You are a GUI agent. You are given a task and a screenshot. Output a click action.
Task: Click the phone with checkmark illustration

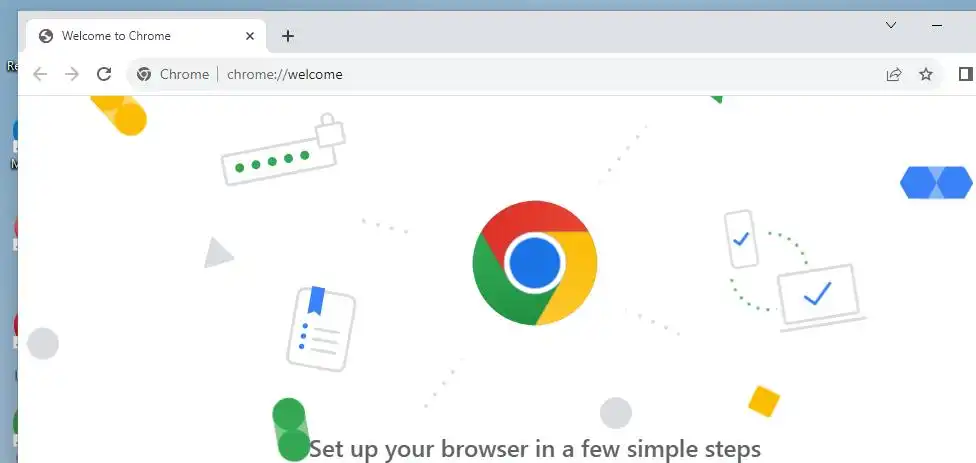[x=741, y=239]
